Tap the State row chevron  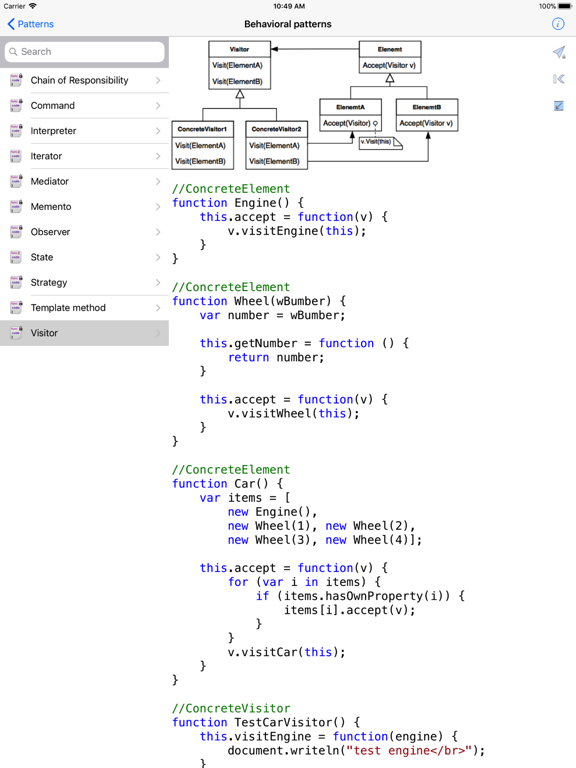tap(158, 257)
